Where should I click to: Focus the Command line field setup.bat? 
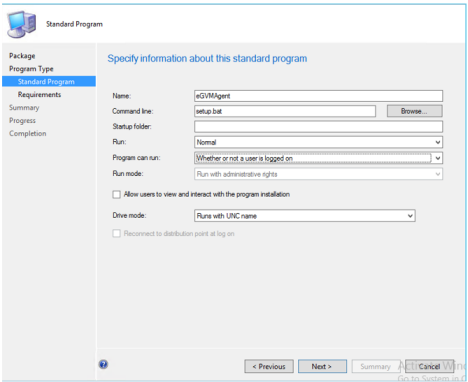click(x=285, y=111)
